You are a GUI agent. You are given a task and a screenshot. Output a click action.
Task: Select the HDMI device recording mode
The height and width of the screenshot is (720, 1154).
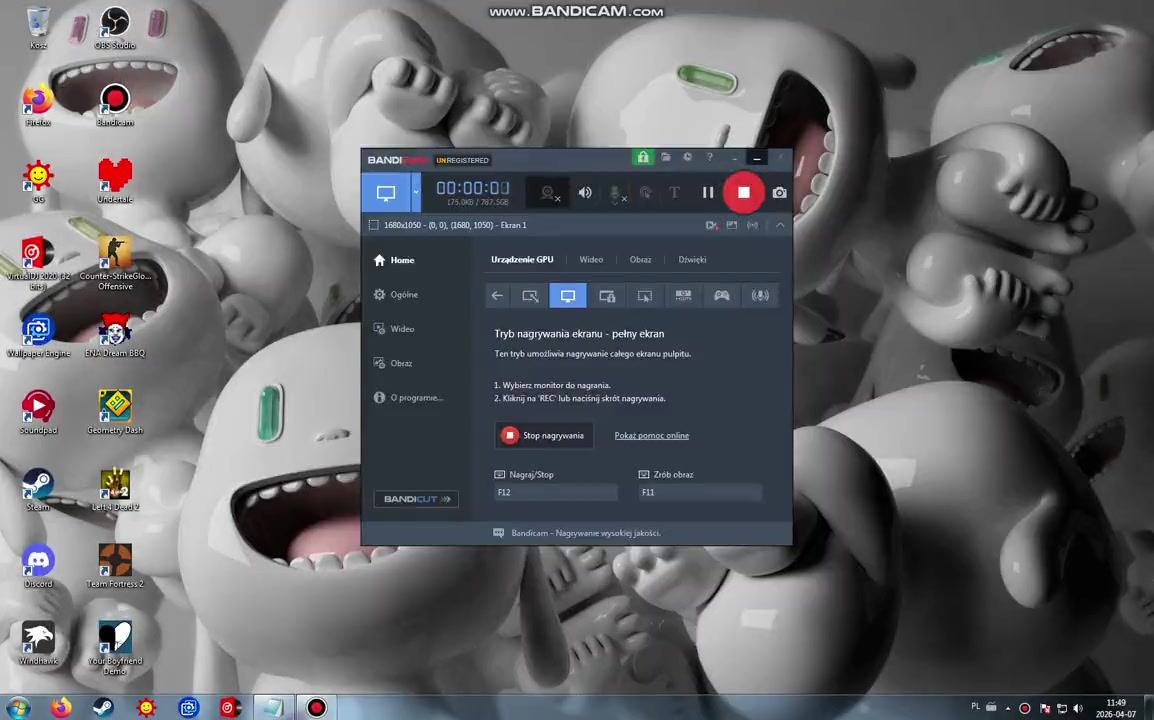tap(683, 296)
